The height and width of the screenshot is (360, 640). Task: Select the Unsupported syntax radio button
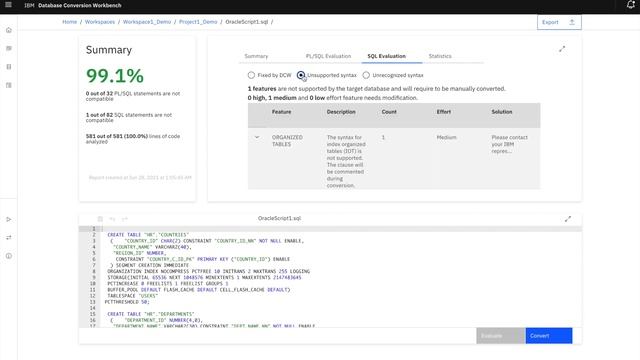tap(301, 75)
